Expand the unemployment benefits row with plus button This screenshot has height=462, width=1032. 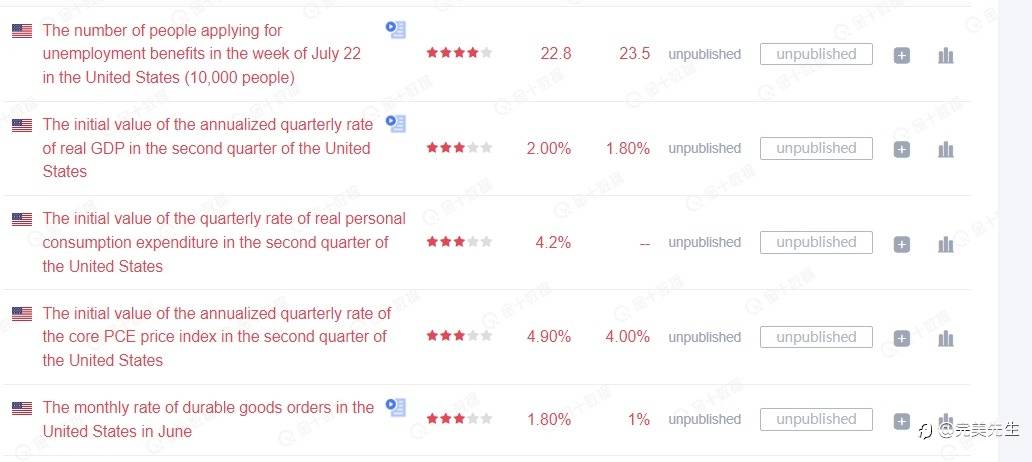point(901,55)
